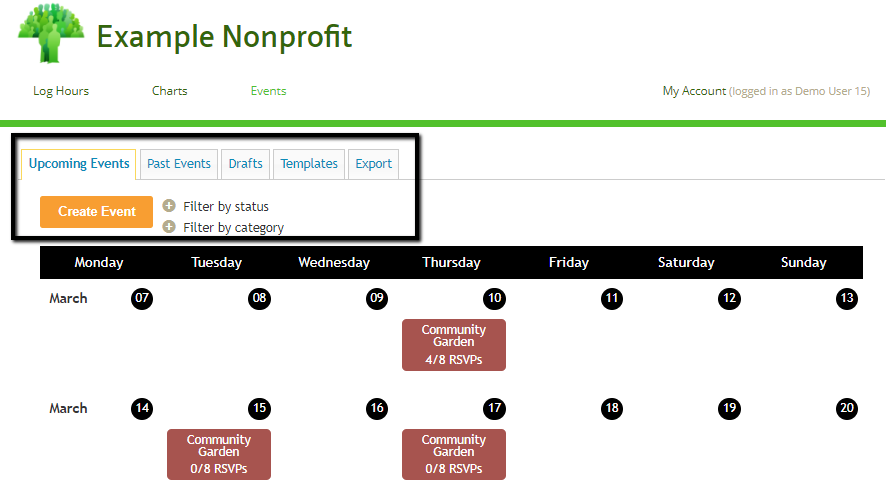Viewport: 886px width, 495px height.
Task: Click the March 08 date circle
Action: click(x=259, y=298)
